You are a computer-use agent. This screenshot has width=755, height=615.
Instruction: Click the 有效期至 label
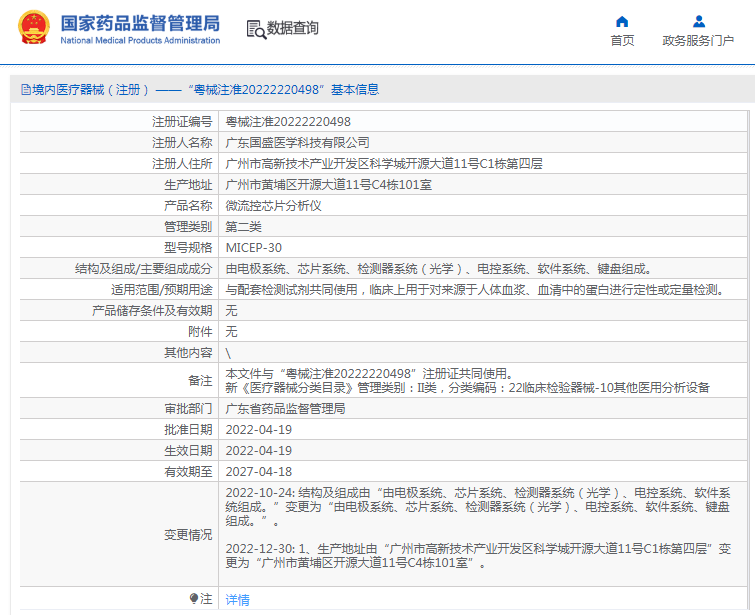188,471
